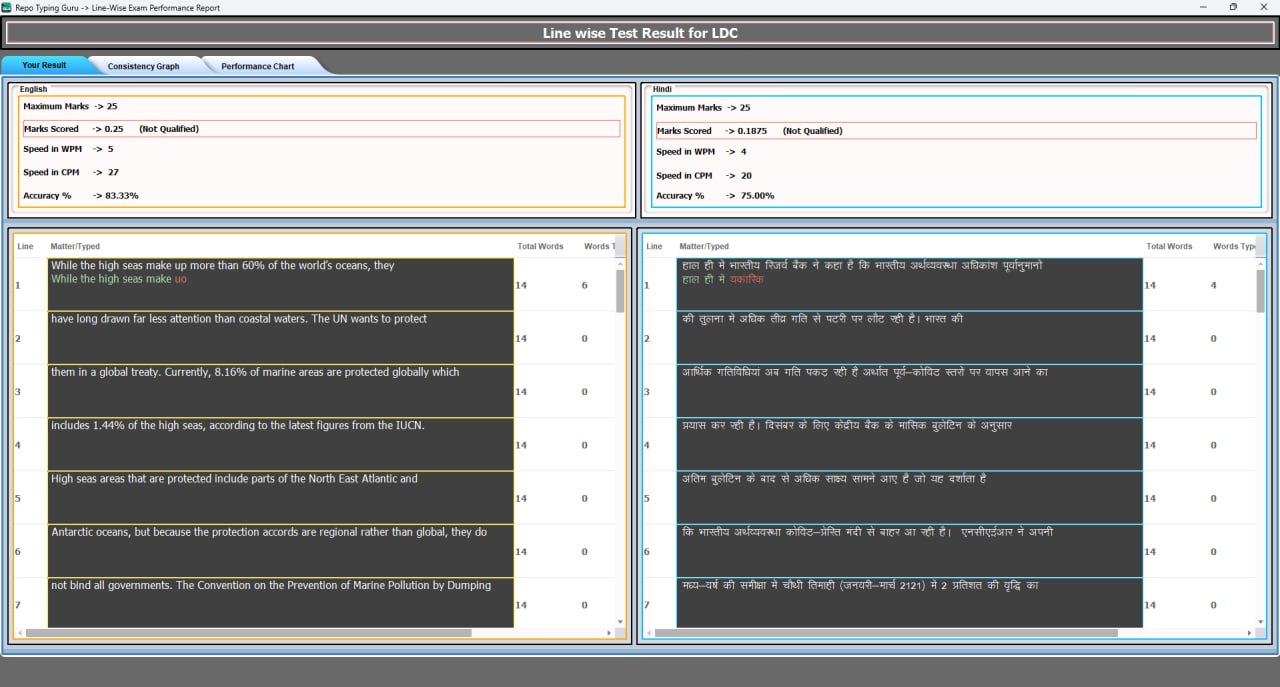Click English line 1 Words Typed value 6
This screenshot has height=687, width=1280.
click(x=585, y=285)
